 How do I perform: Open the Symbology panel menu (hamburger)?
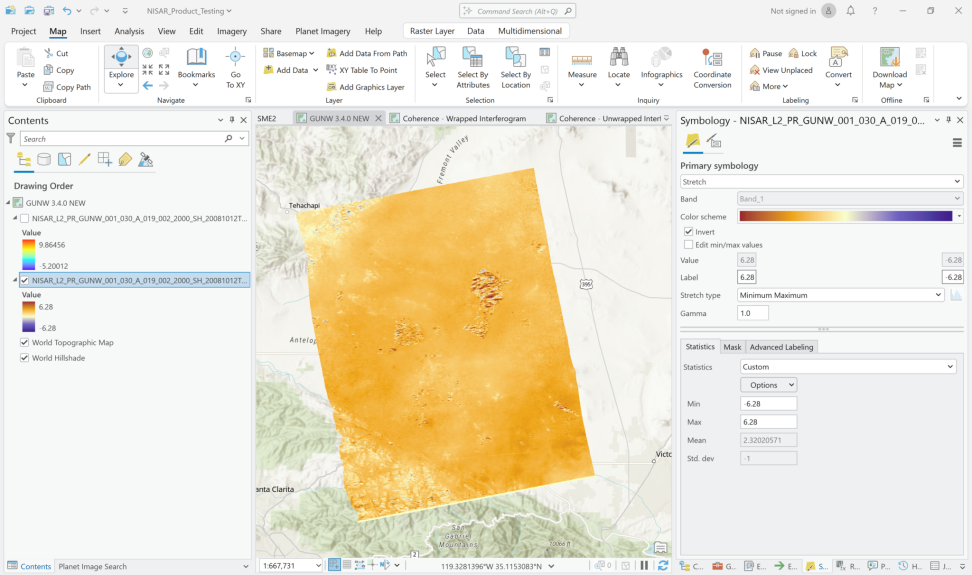pos(957,143)
